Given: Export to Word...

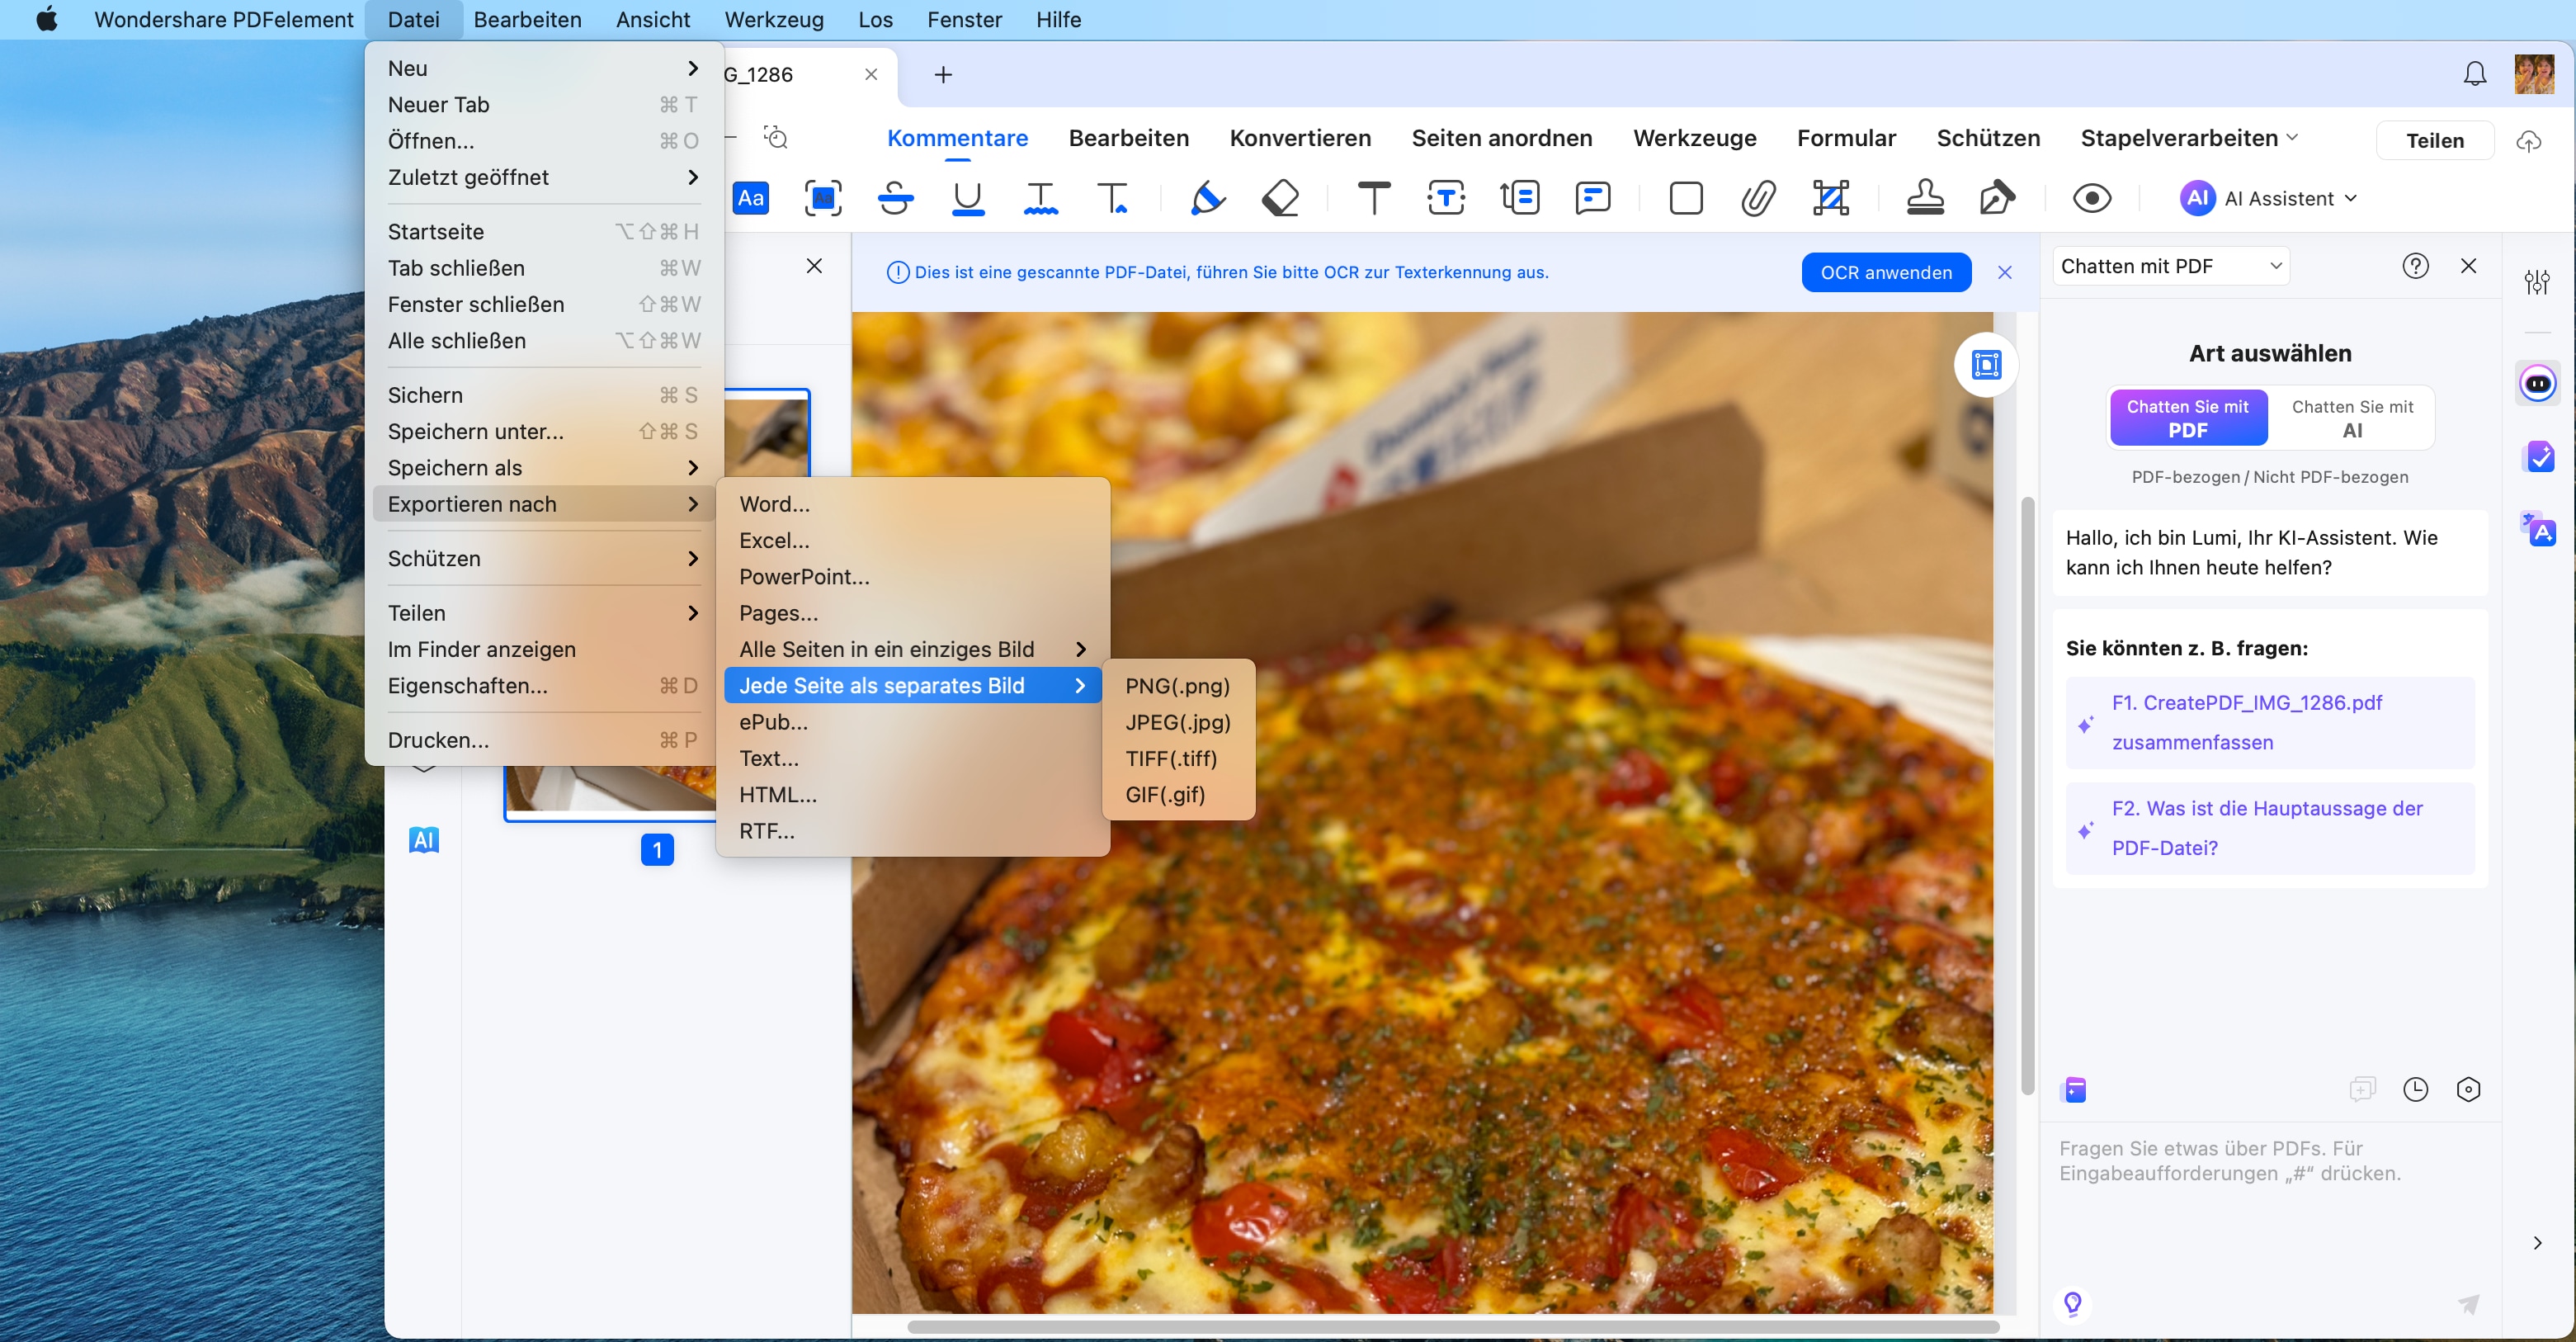Looking at the screenshot, I should click(913, 503).
